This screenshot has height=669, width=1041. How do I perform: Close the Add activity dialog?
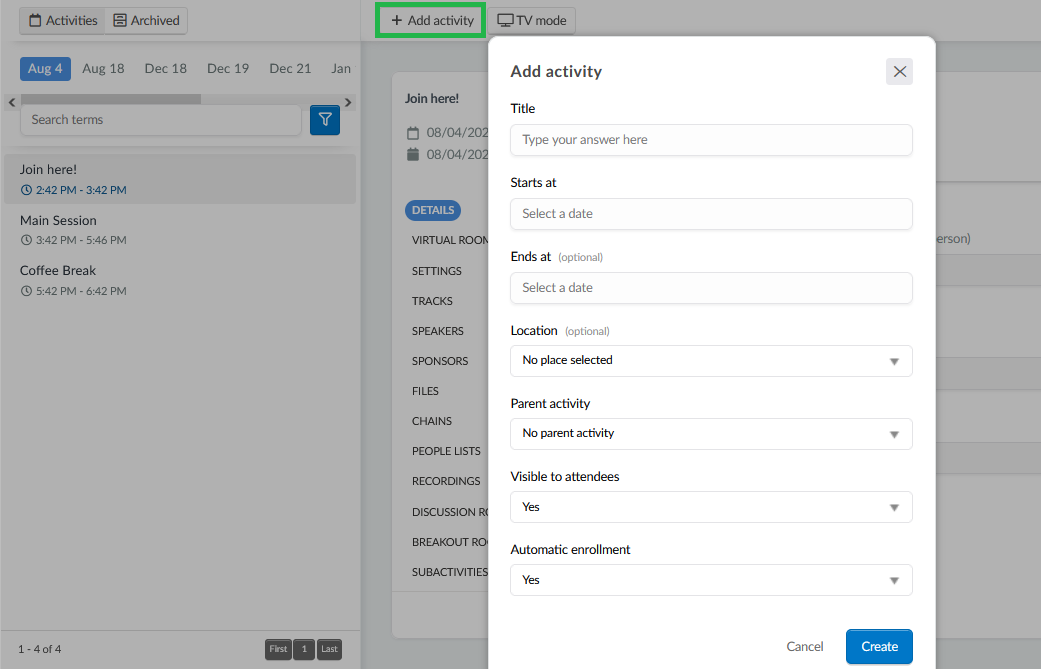click(x=899, y=72)
